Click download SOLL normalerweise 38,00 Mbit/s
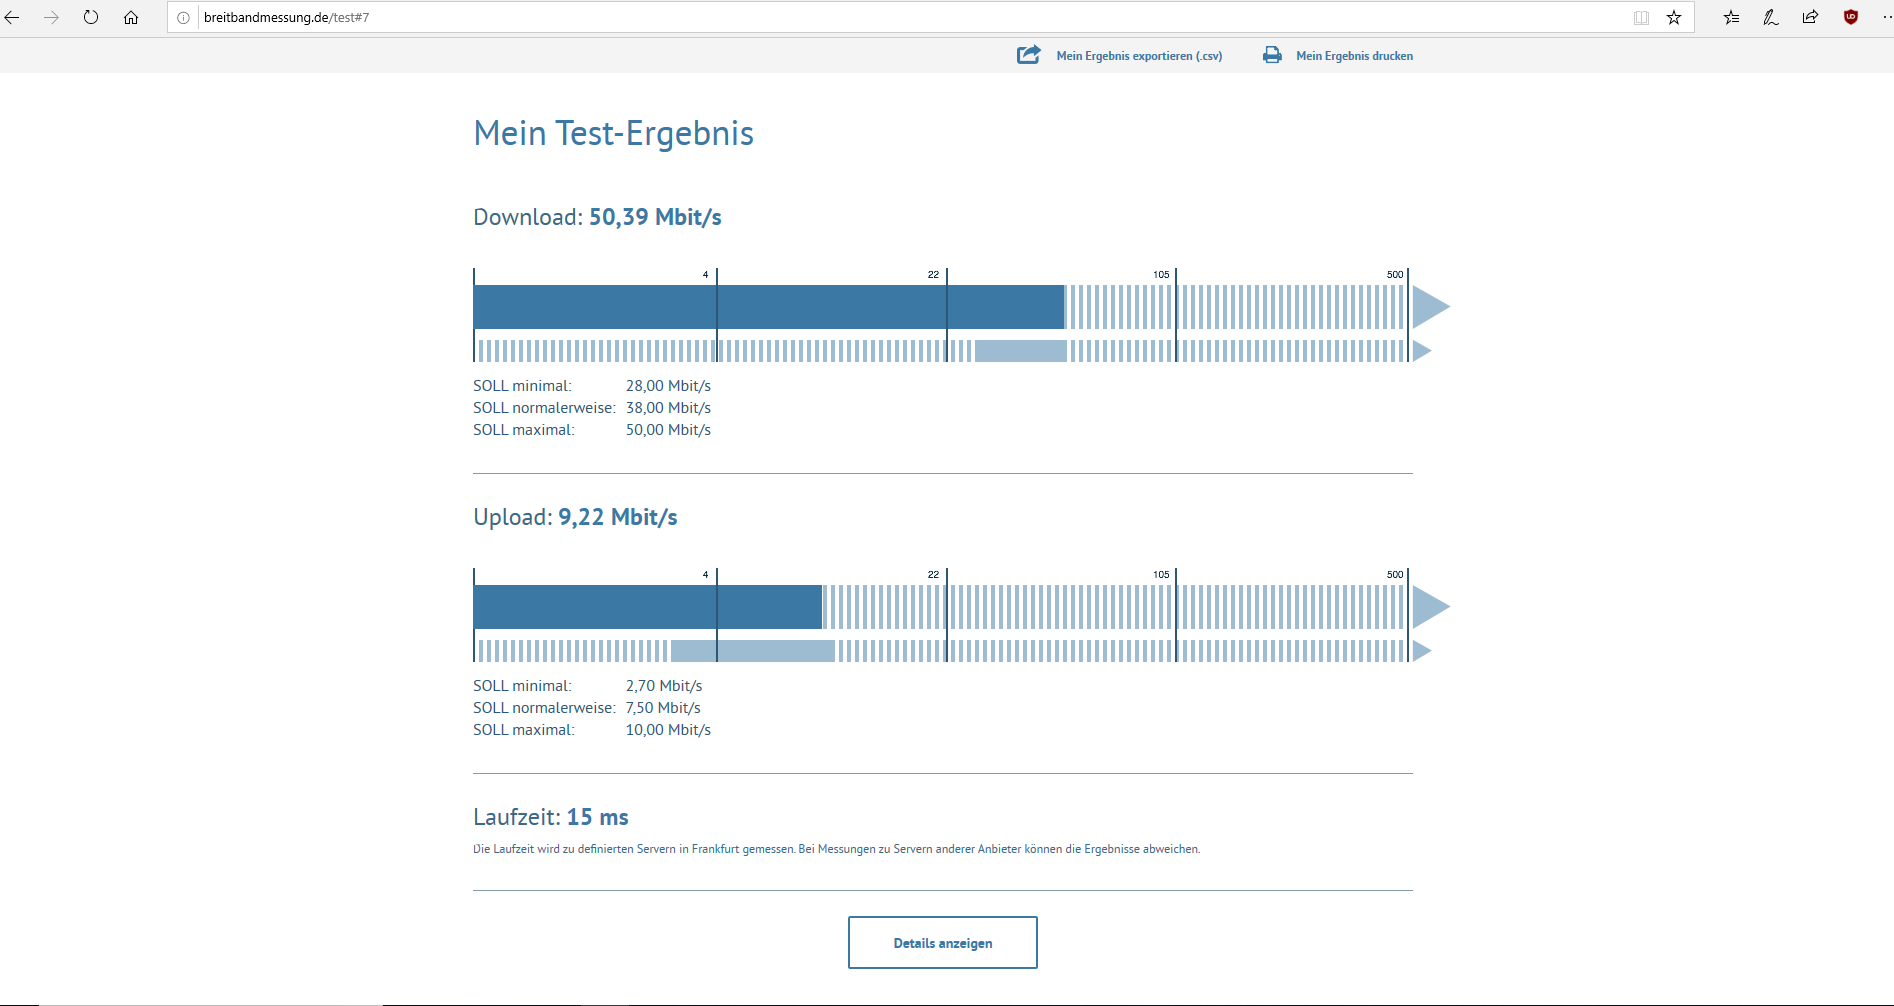The image size is (1894, 1006). pos(592,408)
